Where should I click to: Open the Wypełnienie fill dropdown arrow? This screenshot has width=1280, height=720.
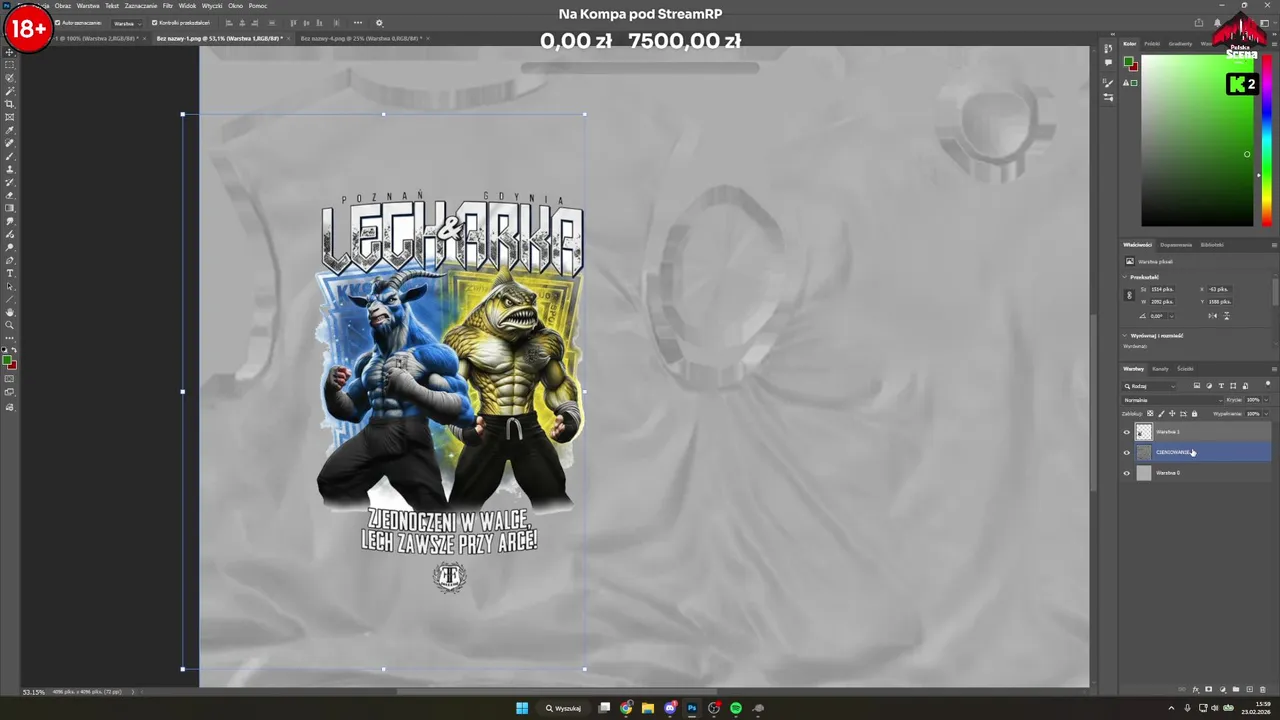coord(1266,413)
